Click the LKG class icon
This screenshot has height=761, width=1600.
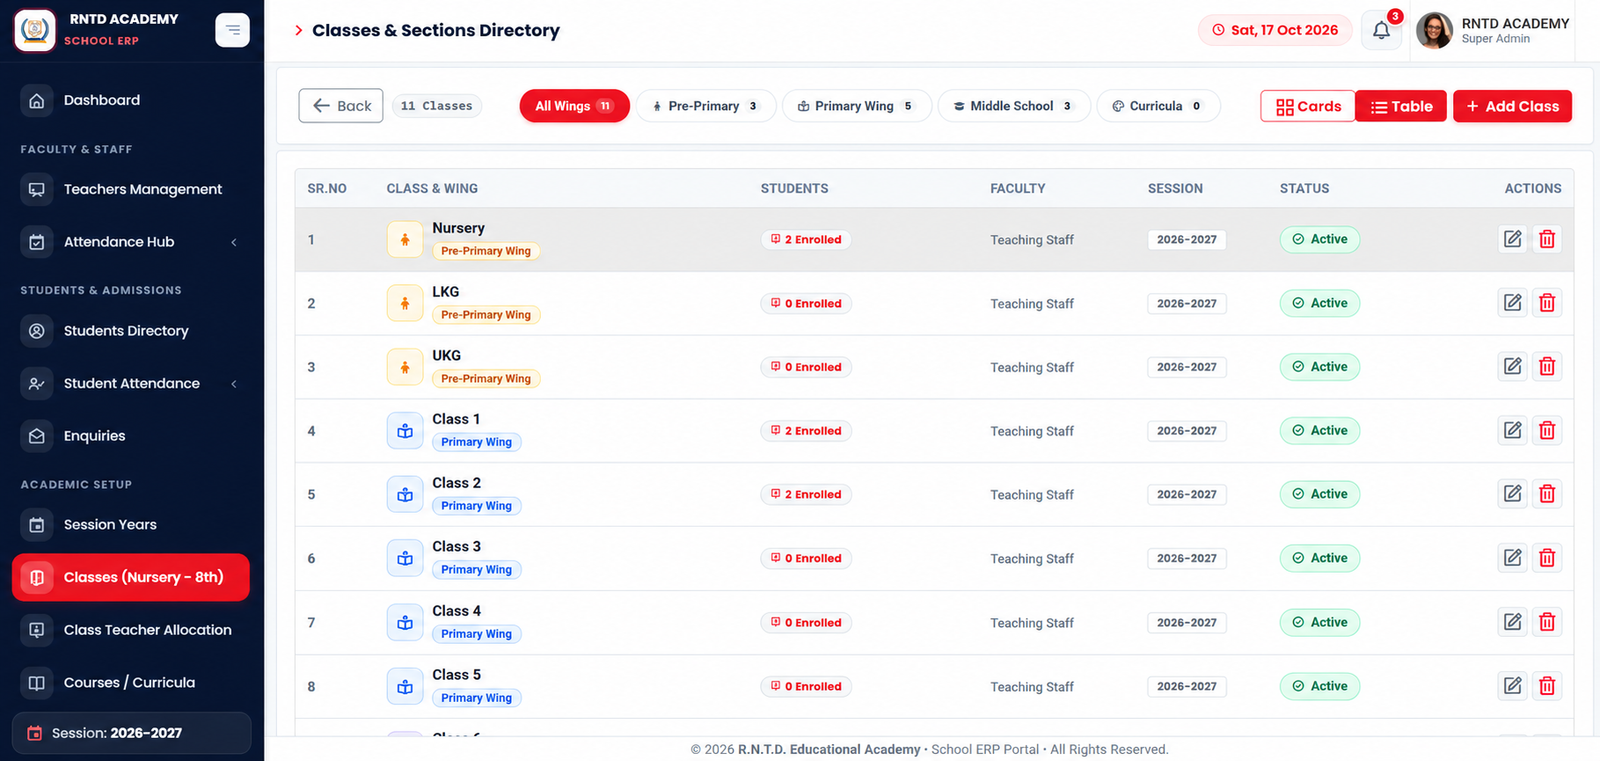[405, 303]
